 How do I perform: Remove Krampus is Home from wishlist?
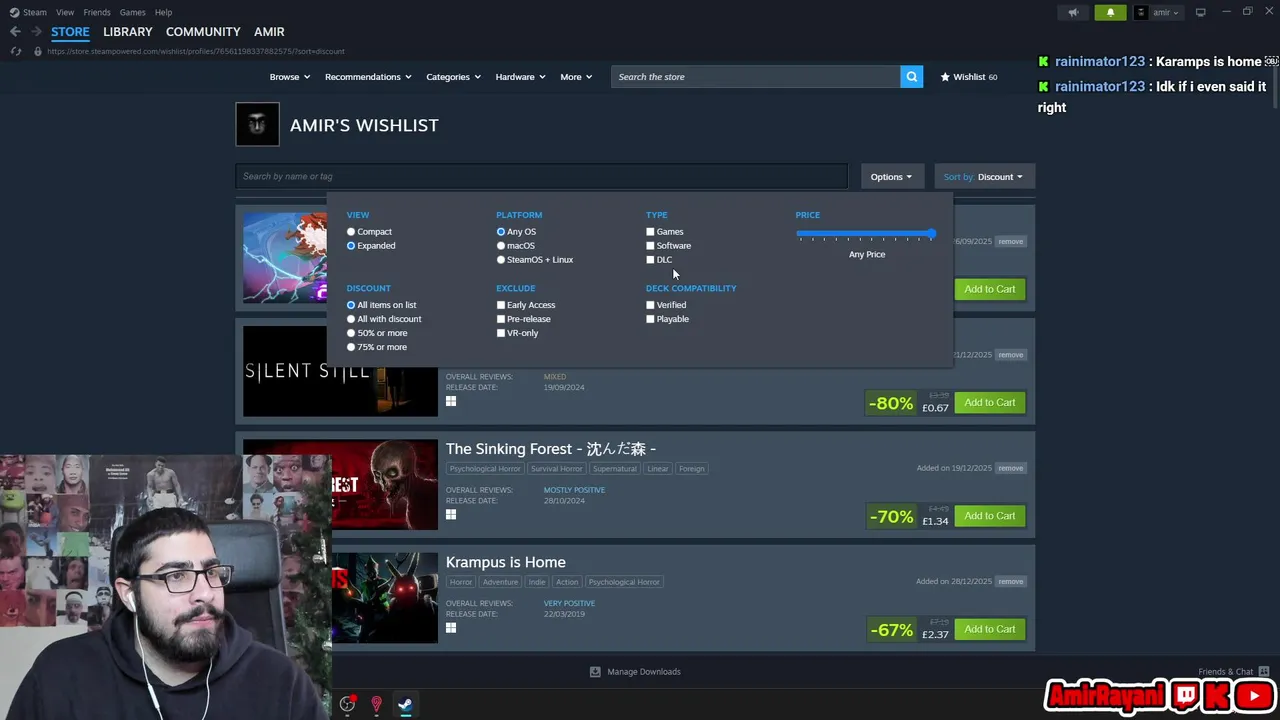(x=1011, y=581)
